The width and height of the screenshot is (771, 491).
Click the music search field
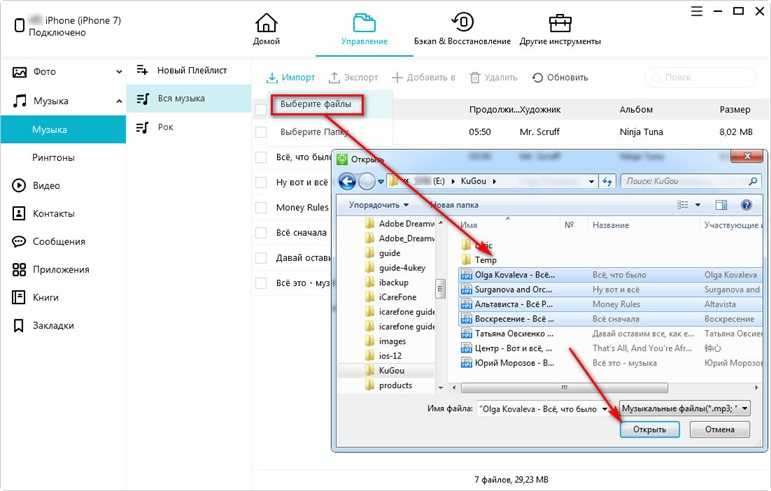pyautogui.click(x=700, y=78)
